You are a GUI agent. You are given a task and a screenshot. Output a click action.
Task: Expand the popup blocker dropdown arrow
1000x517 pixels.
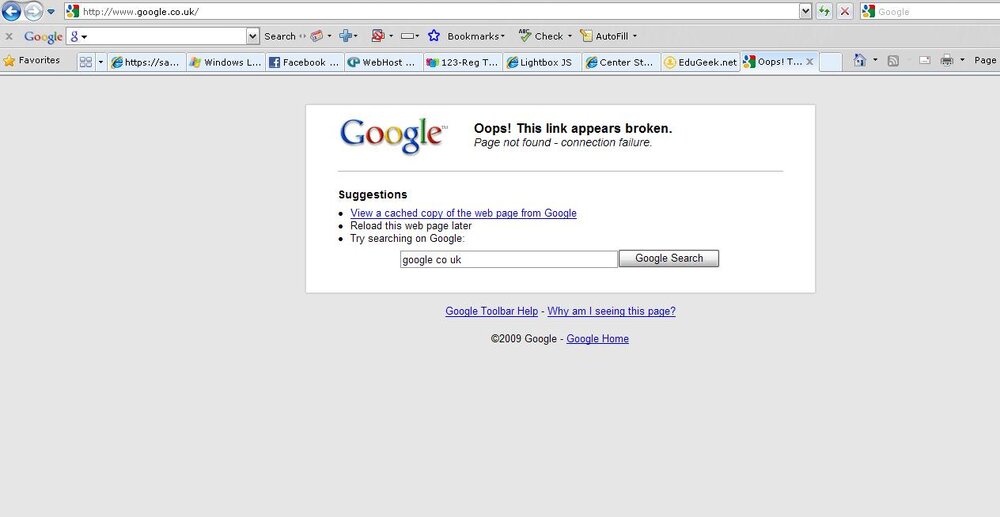tap(391, 36)
